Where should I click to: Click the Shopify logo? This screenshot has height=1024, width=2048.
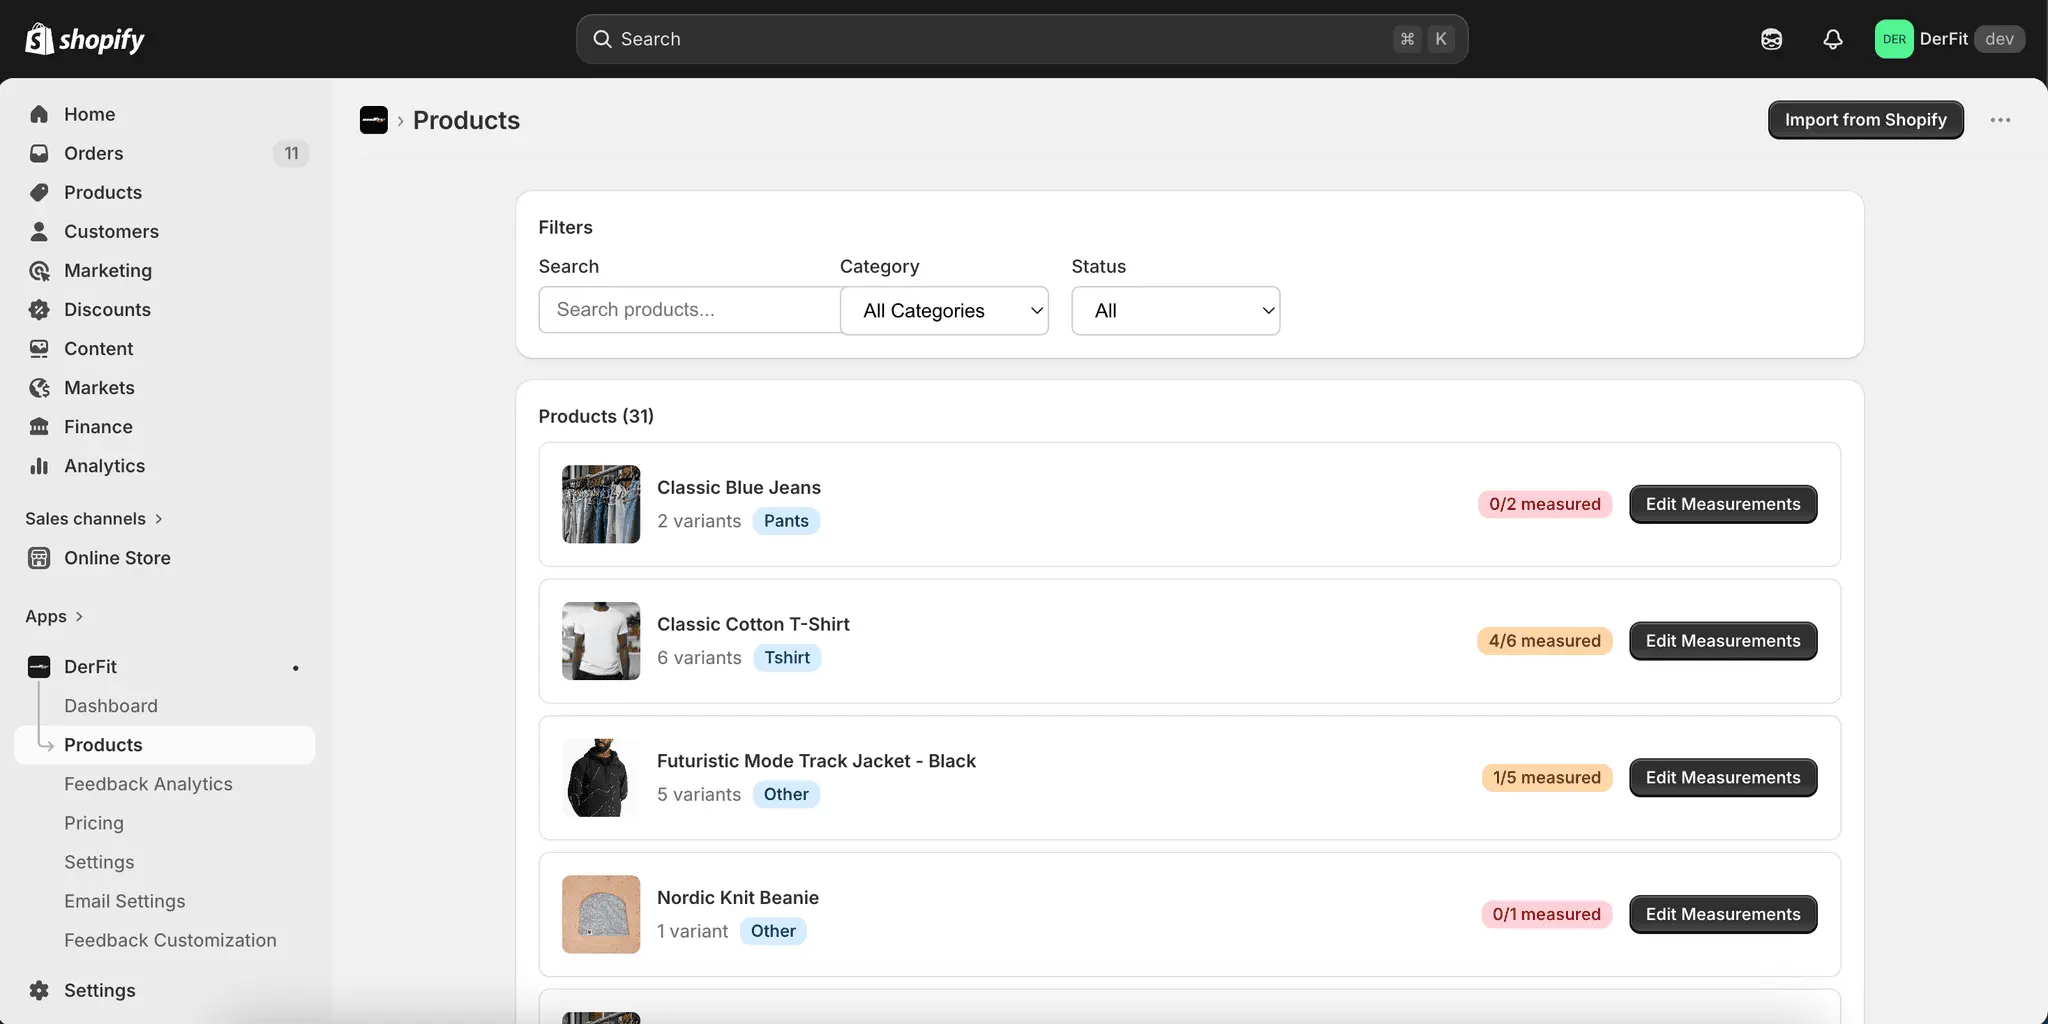[85, 39]
